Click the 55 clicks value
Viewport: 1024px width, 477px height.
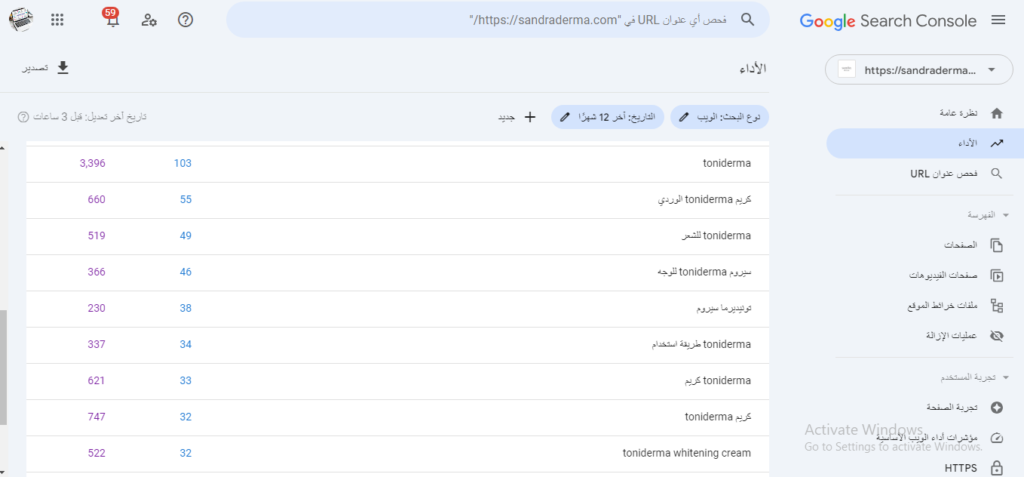[186, 200]
